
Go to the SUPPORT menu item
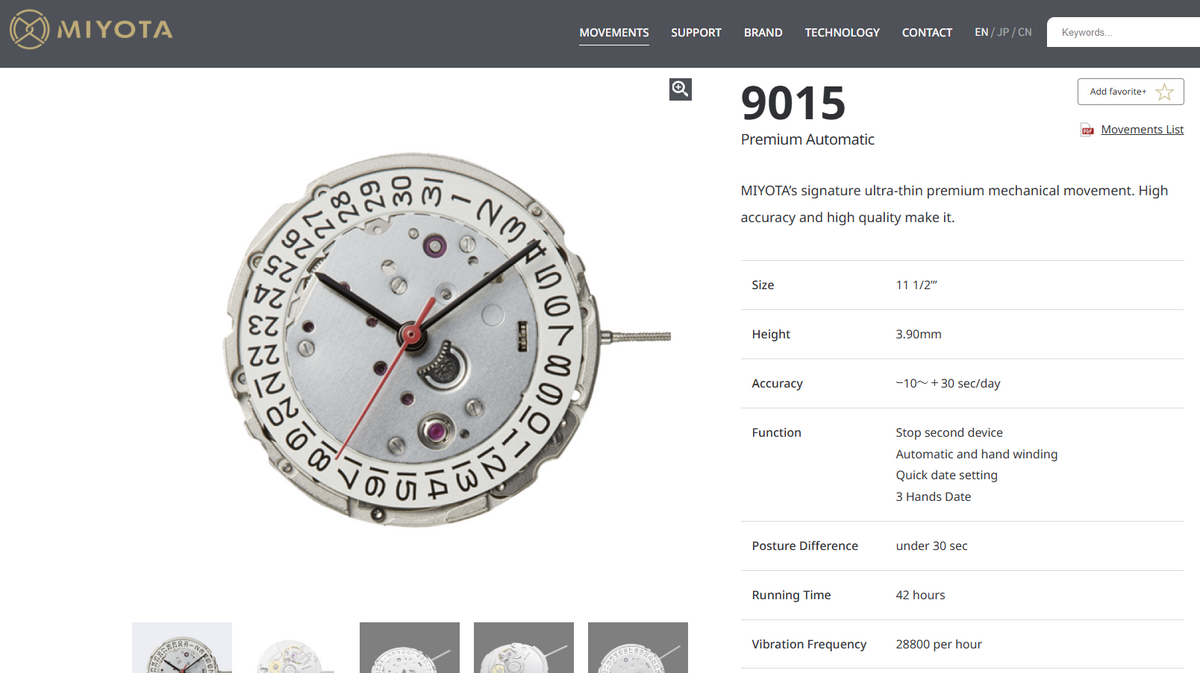(x=696, y=33)
